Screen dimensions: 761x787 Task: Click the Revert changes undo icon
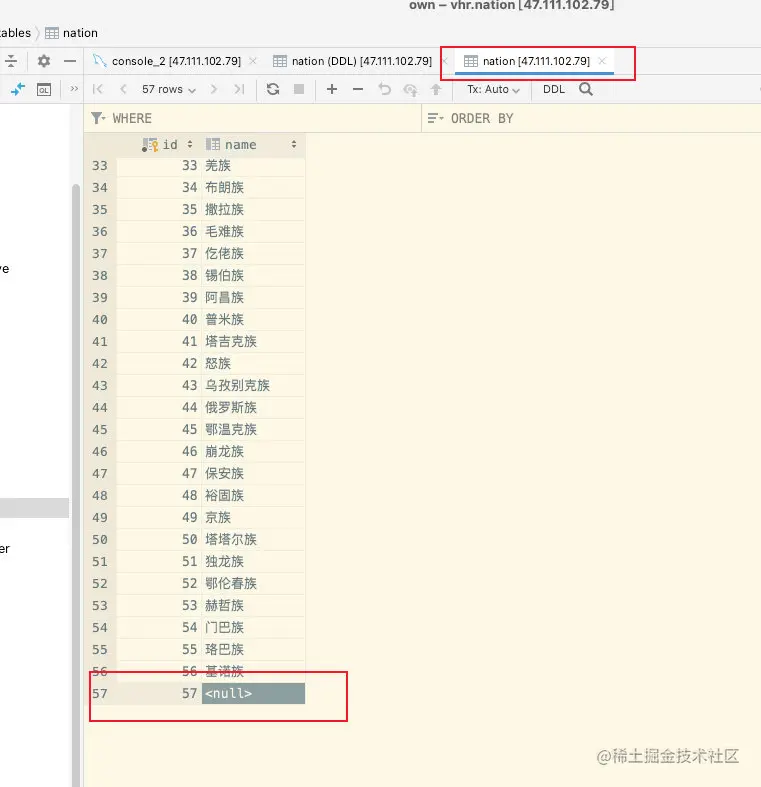point(385,89)
